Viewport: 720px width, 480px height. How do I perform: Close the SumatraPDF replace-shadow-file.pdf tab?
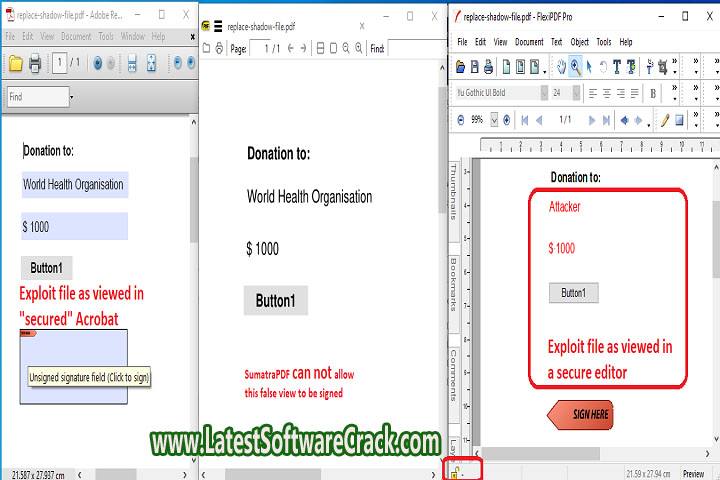coord(362,26)
